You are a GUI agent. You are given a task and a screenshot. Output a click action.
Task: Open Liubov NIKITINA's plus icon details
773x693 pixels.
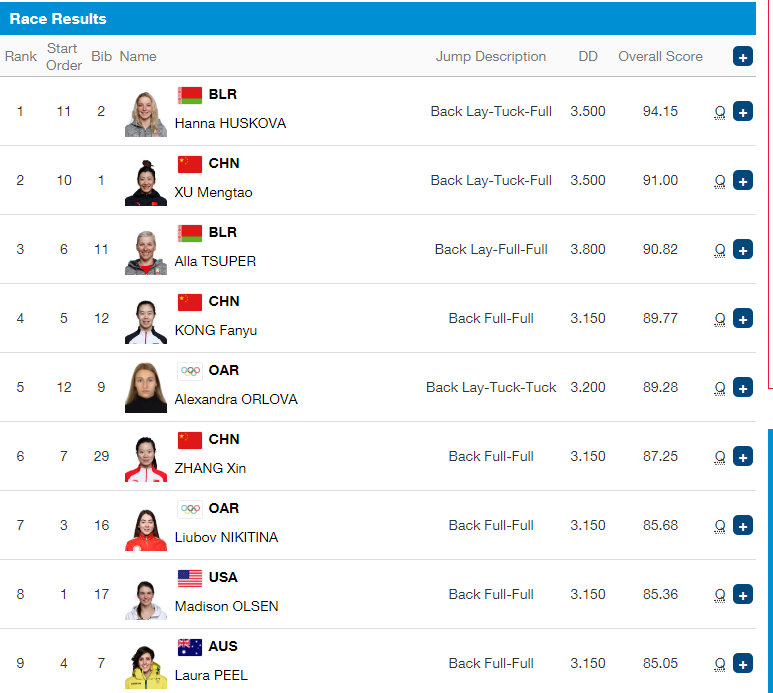coord(742,525)
